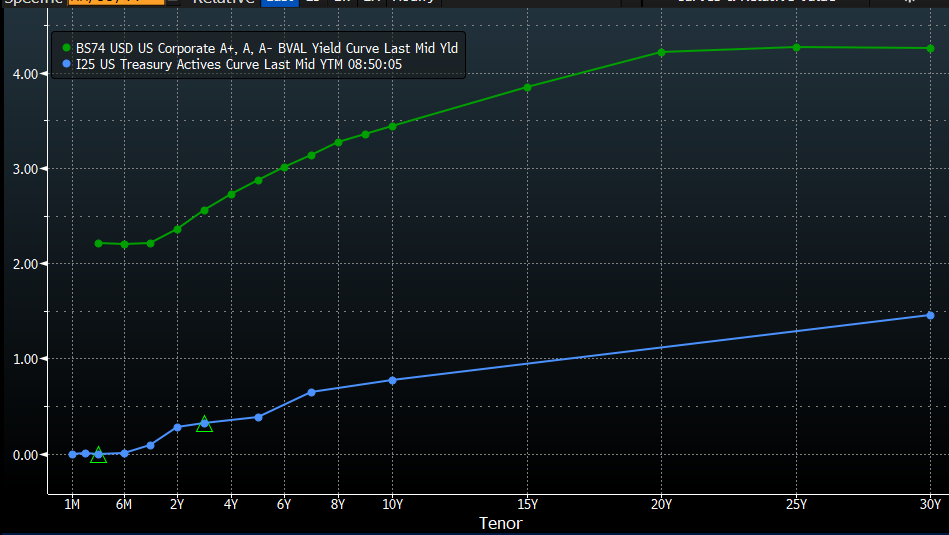Click the 10Y tenor axis label
Screen dimensions: 949x535
coord(392,505)
